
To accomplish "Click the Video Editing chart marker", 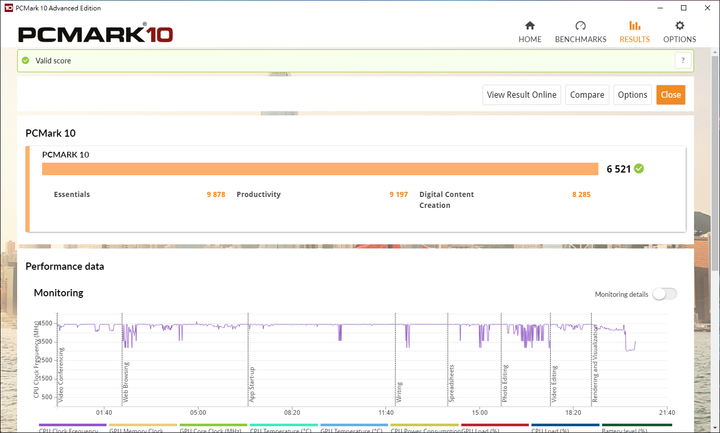I will pos(554,384).
